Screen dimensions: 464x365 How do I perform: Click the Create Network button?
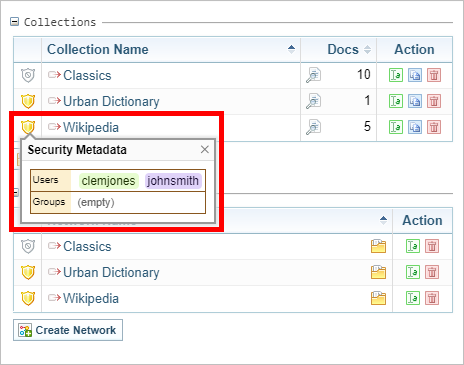coord(68,330)
